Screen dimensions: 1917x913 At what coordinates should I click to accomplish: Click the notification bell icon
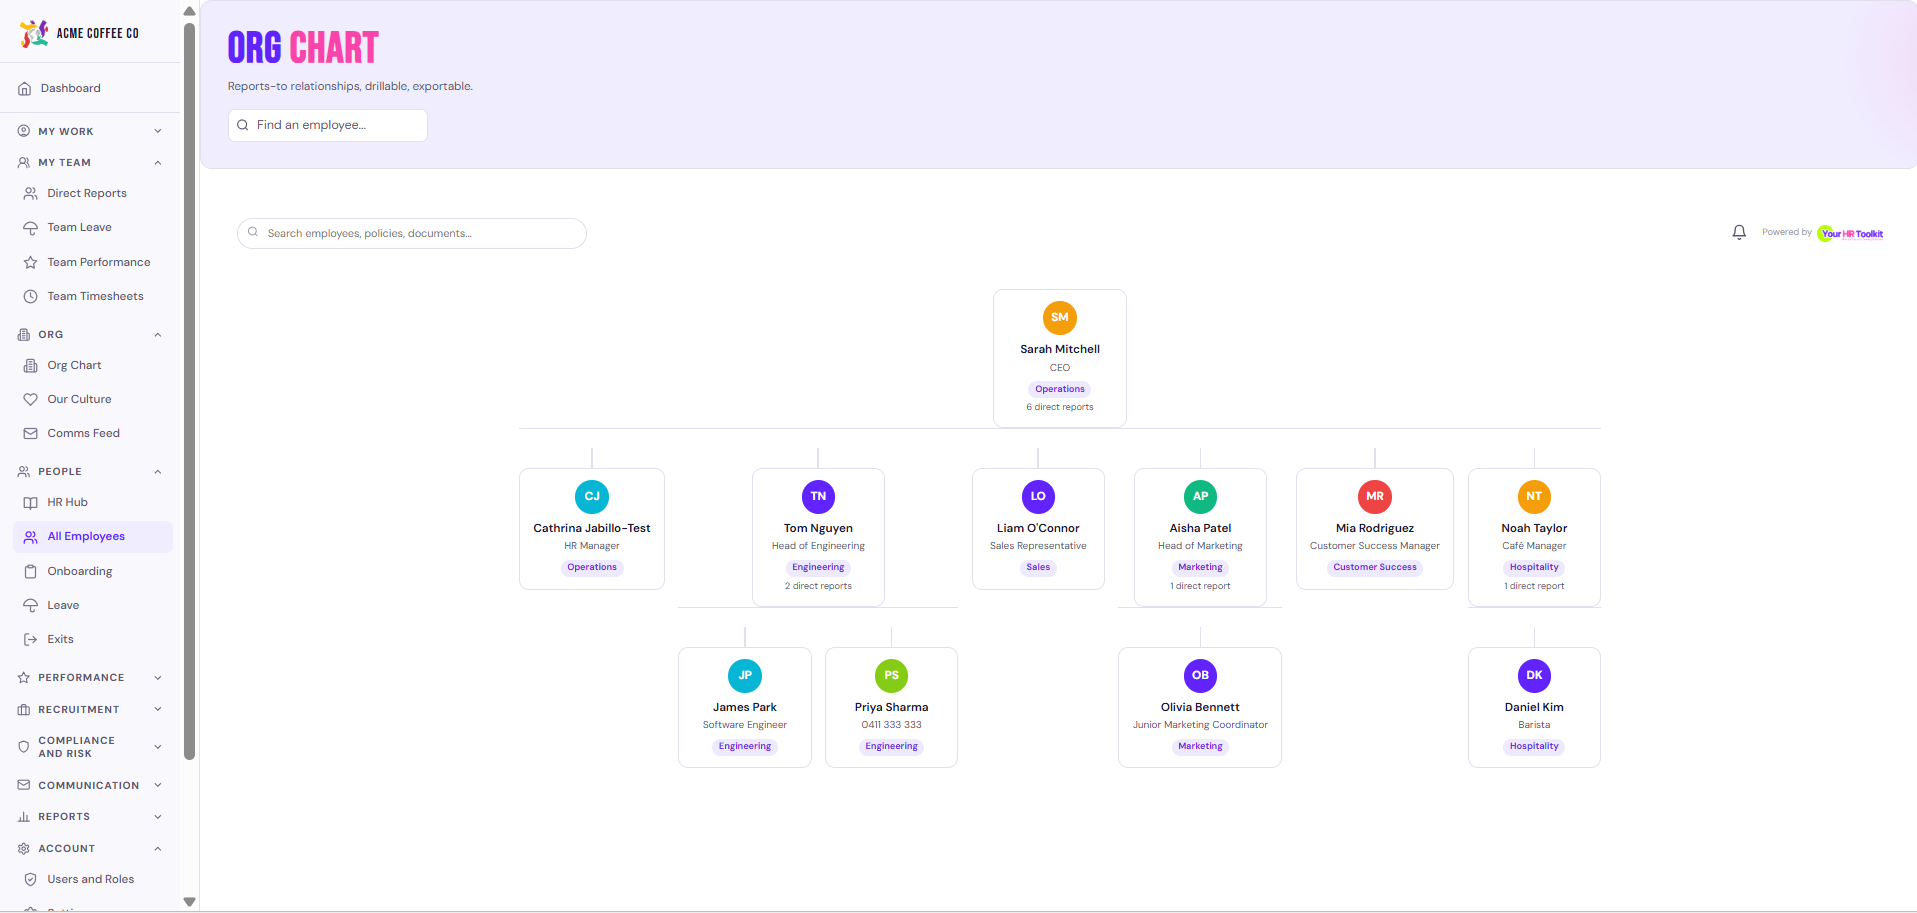coord(1739,232)
